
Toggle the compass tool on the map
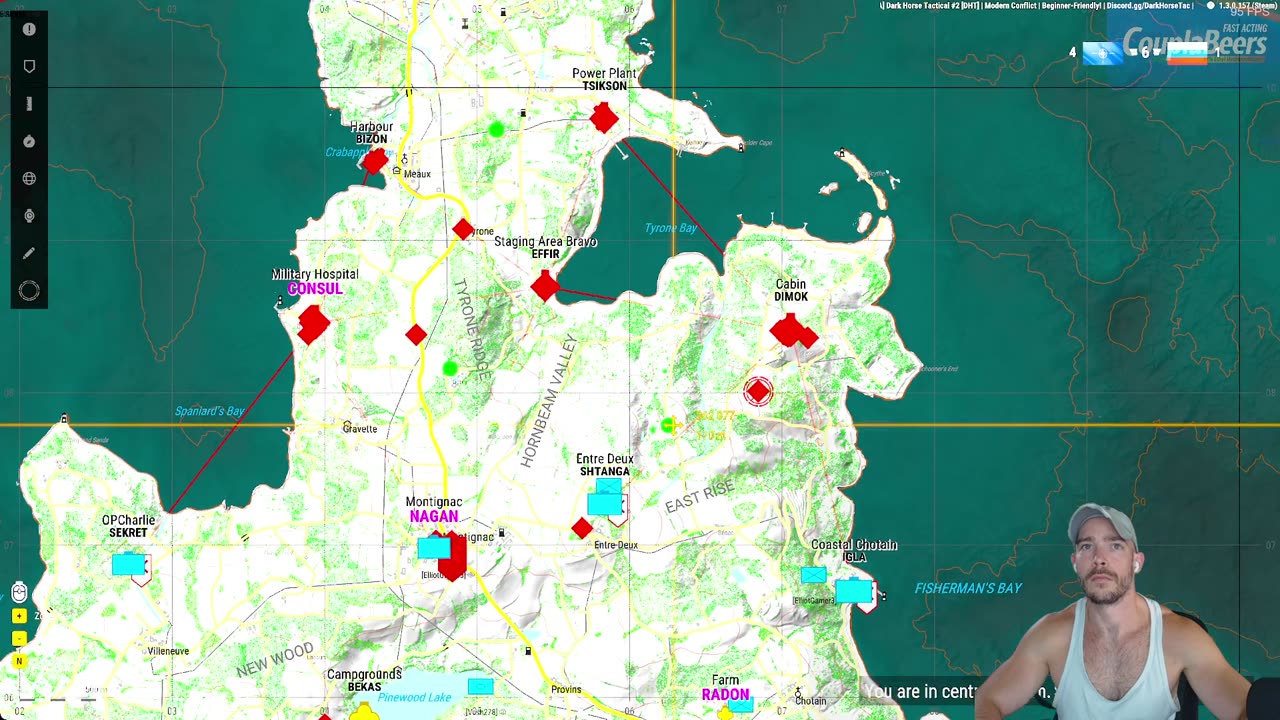pyautogui.click(x=29, y=141)
